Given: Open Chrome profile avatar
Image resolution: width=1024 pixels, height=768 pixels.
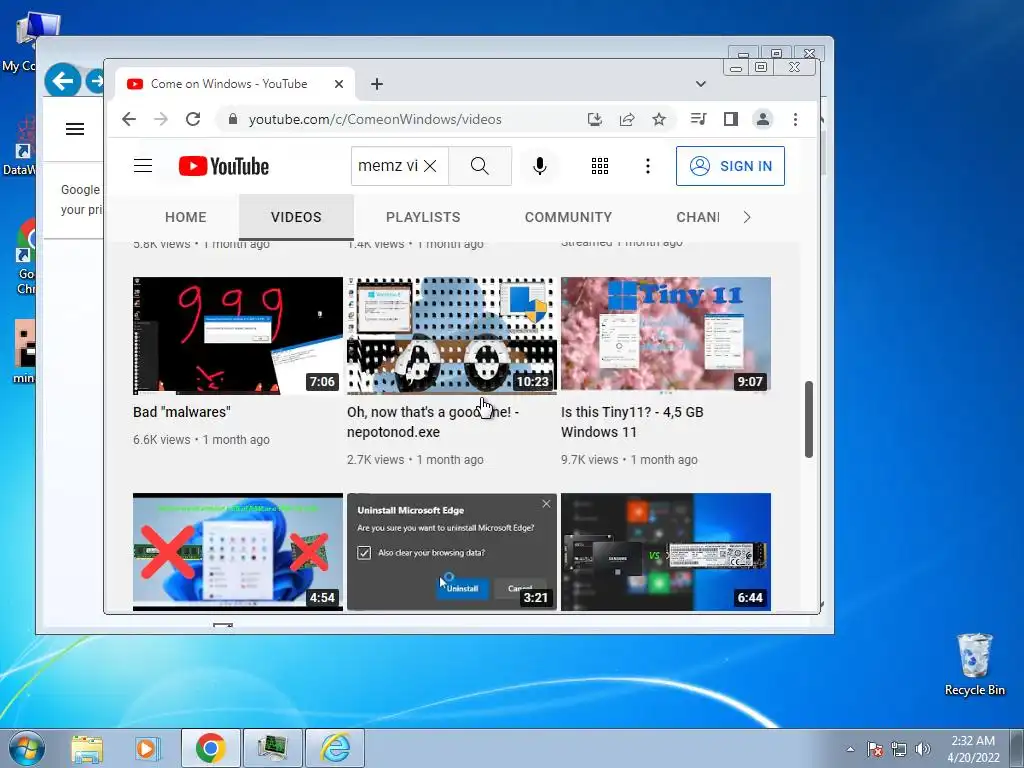Looking at the screenshot, I should tap(763, 119).
